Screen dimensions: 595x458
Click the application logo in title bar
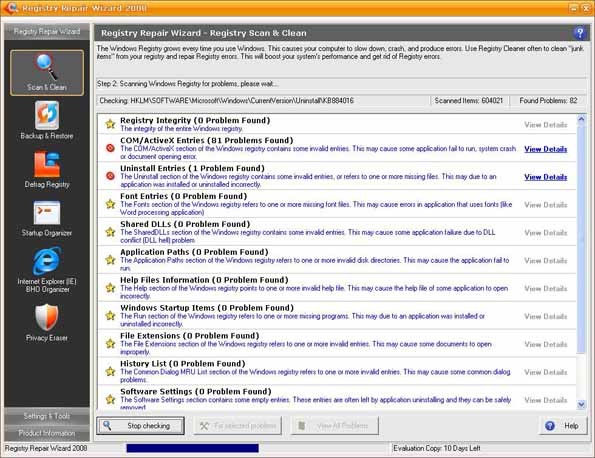(x=11, y=8)
